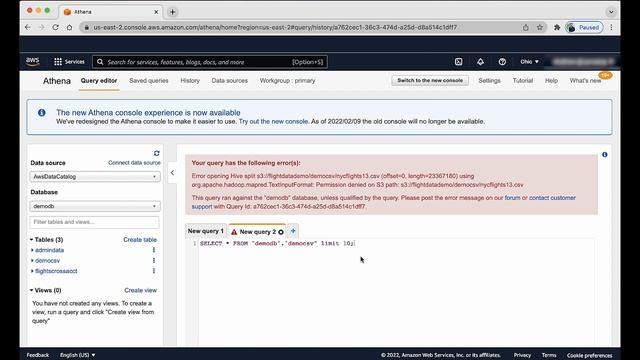640x360 pixels.
Task: Open the CloudShell icon in AWS header
Action: tap(458, 62)
